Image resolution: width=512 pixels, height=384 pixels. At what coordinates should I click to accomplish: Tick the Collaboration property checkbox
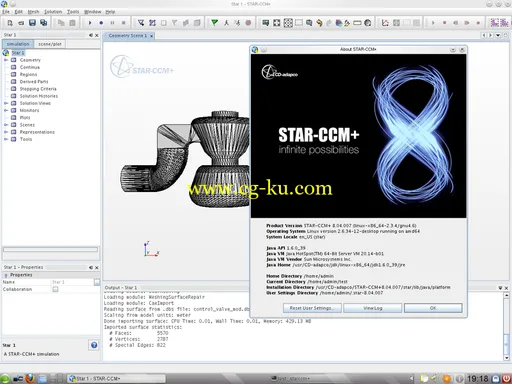tap(55, 289)
